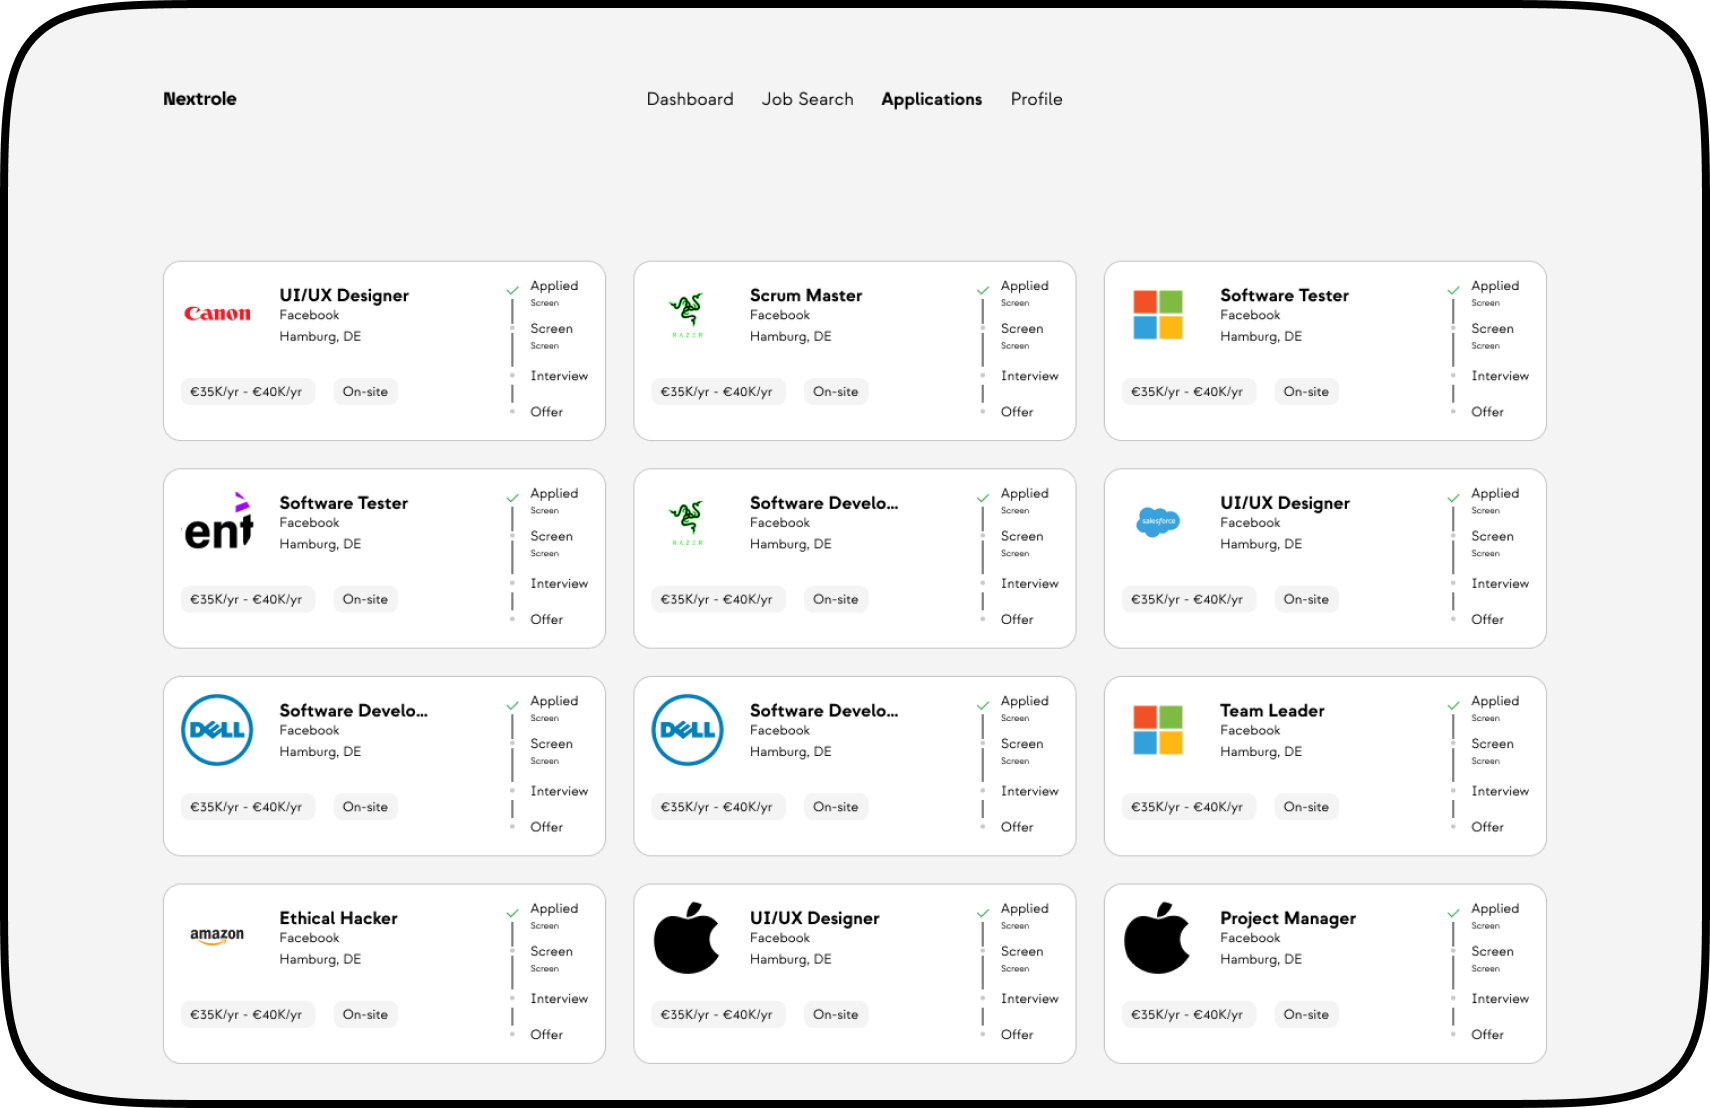Click the Amazon logo on Ethical Hacker card
Screen dimensions: 1710x1108
(x=217, y=936)
